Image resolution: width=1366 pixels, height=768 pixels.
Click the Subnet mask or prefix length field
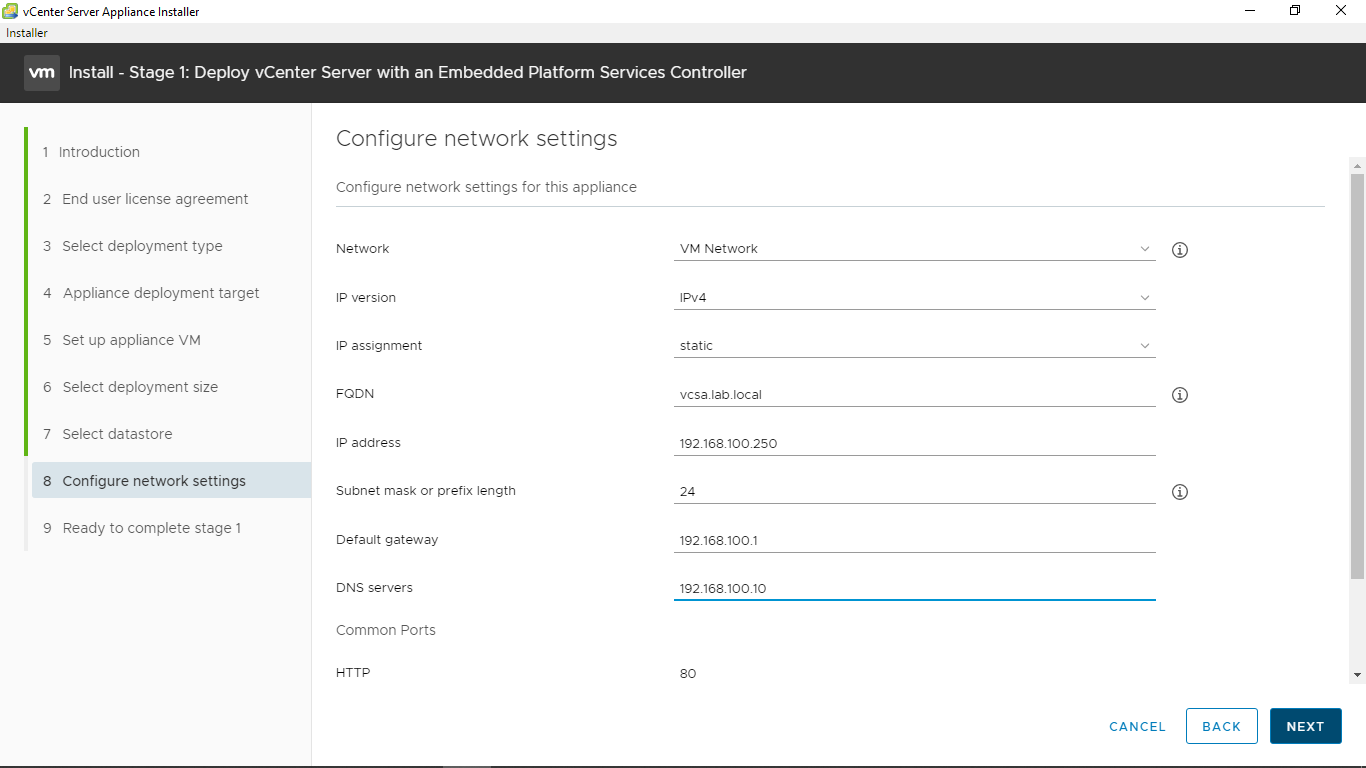point(915,492)
